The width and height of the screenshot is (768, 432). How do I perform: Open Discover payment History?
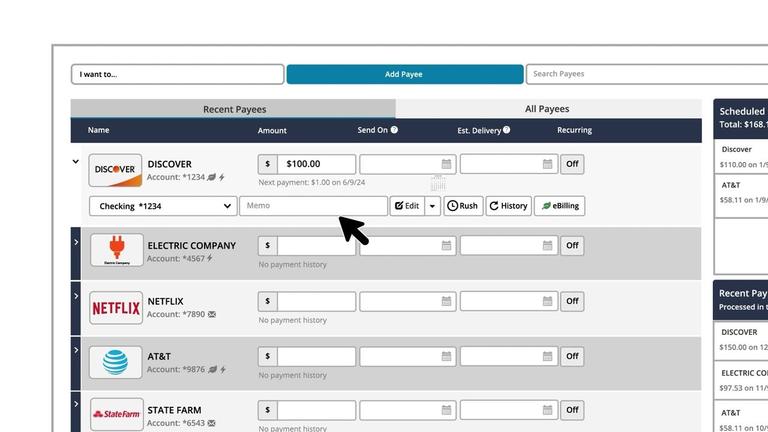[x=508, y=206]
